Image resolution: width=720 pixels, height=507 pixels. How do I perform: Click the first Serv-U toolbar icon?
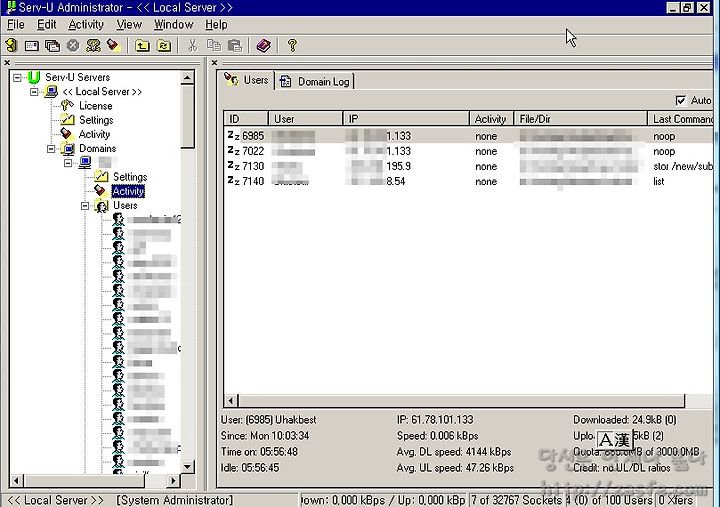click(x=11, y=45)
